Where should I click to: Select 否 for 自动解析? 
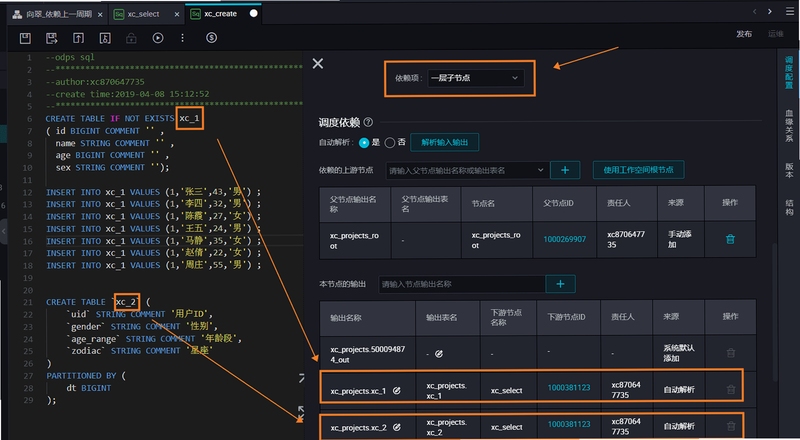(390, 143)
